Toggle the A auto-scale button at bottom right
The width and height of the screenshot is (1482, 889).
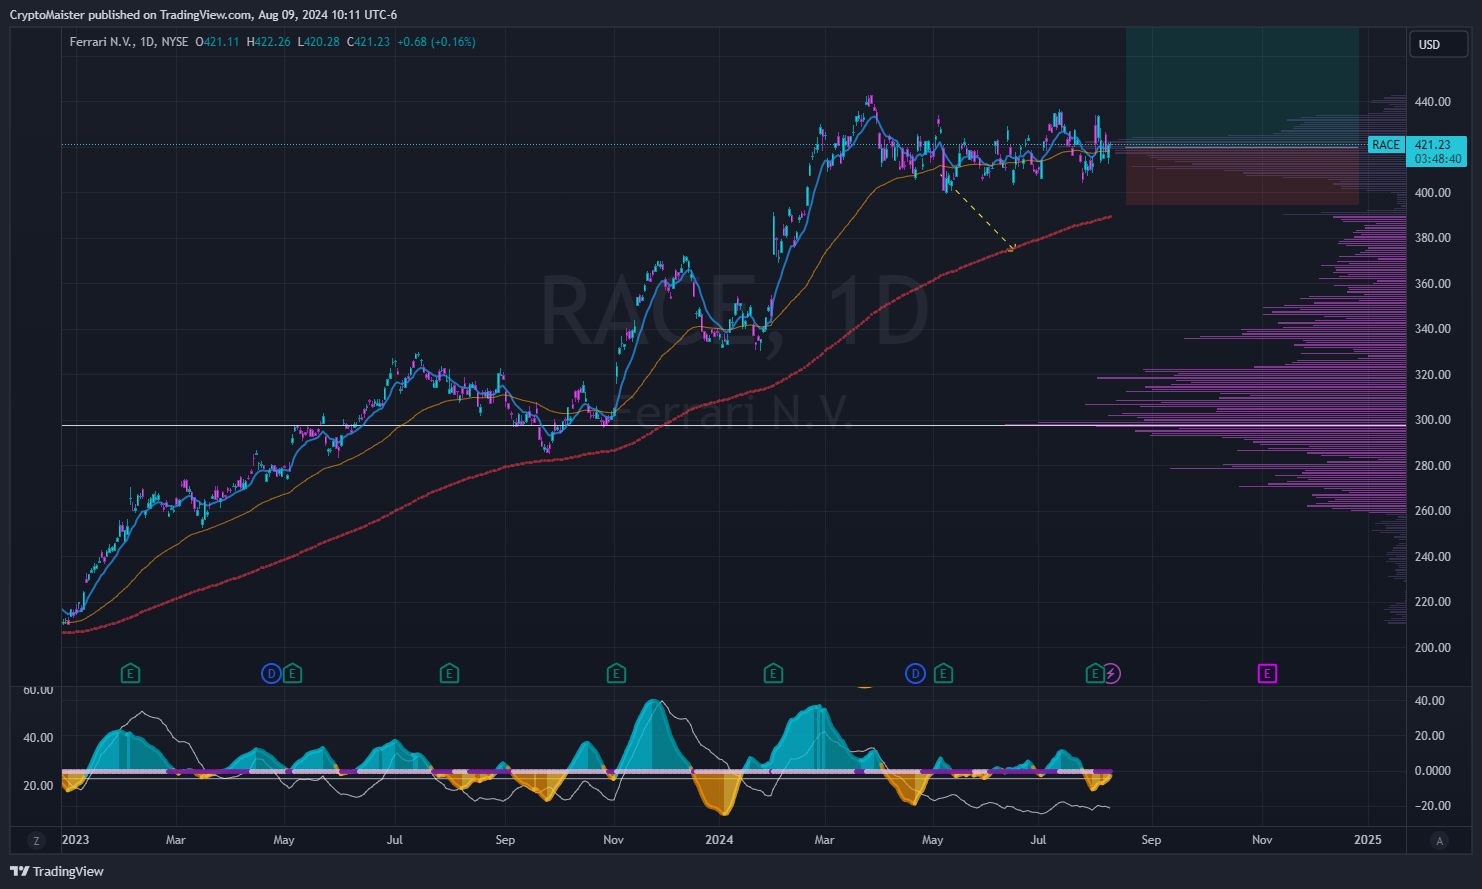pyautogui.click(x=1439, y=841)
